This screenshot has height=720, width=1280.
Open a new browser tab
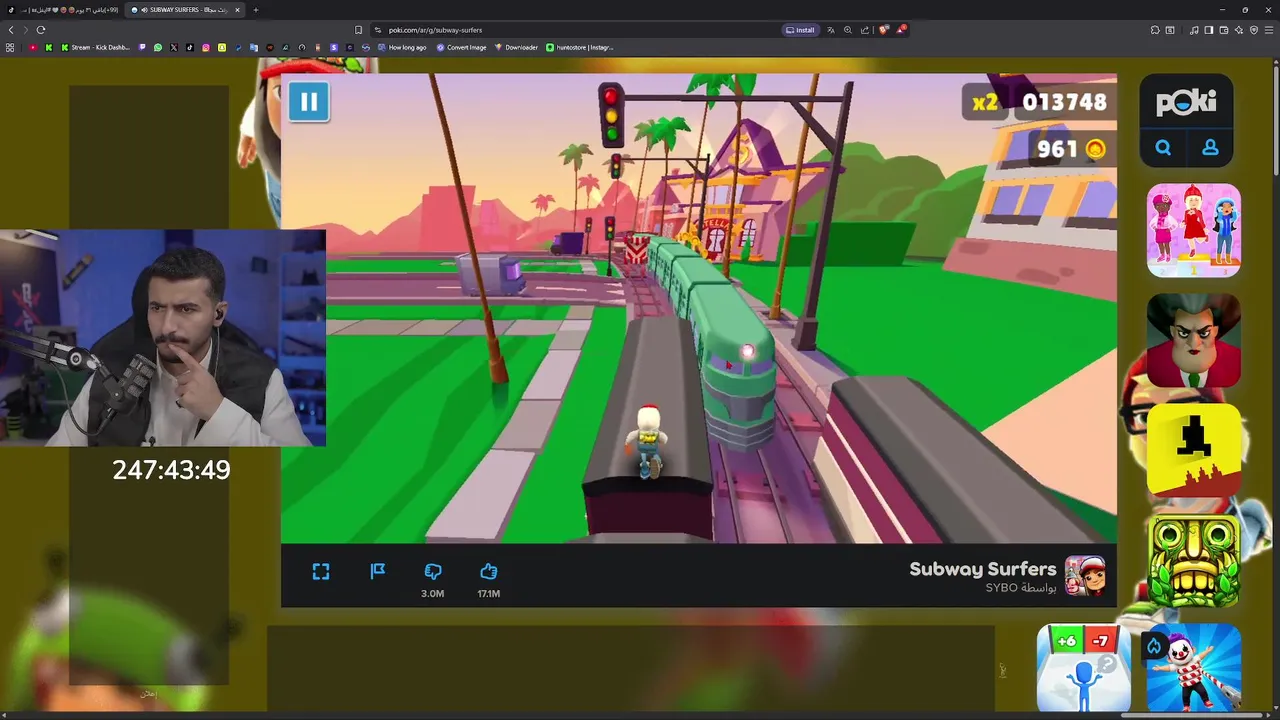coord(256,10)
